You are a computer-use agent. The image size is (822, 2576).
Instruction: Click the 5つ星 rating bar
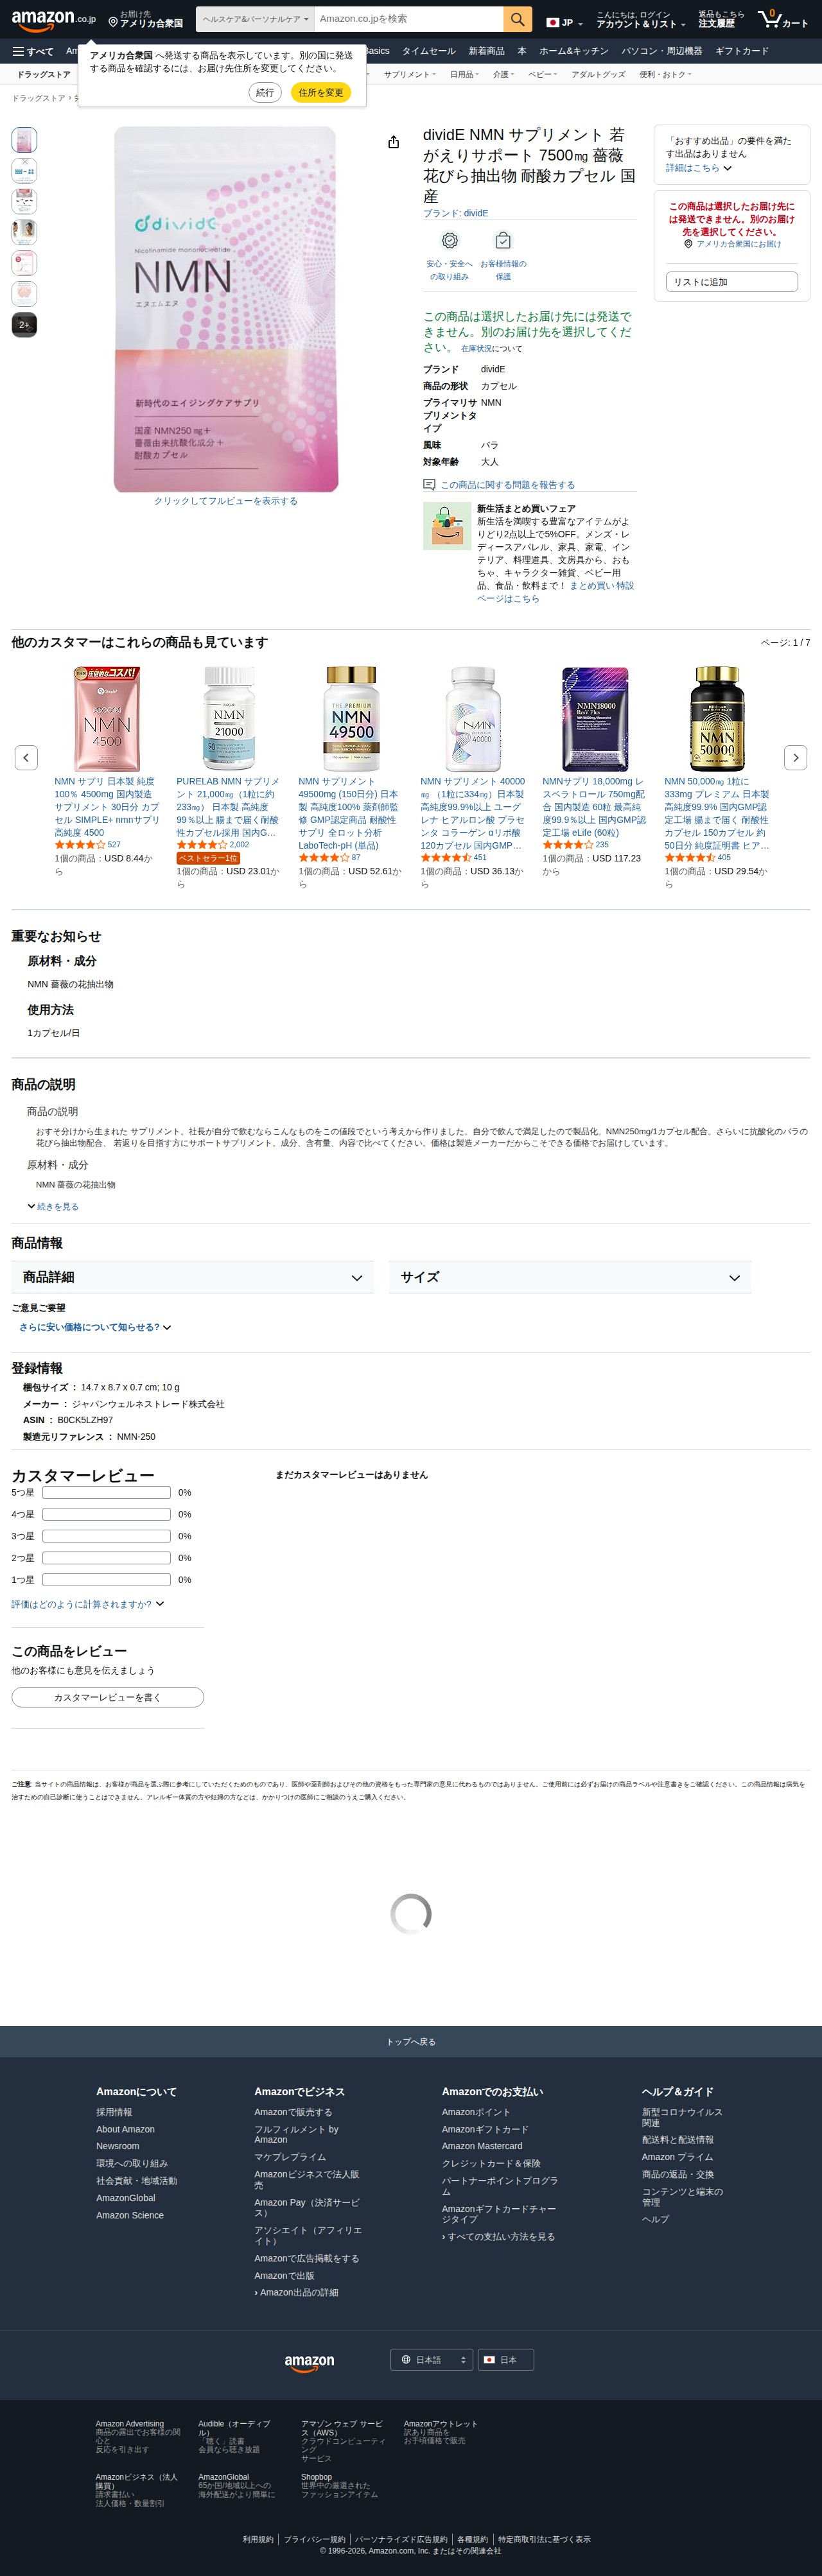point(106,1492)
